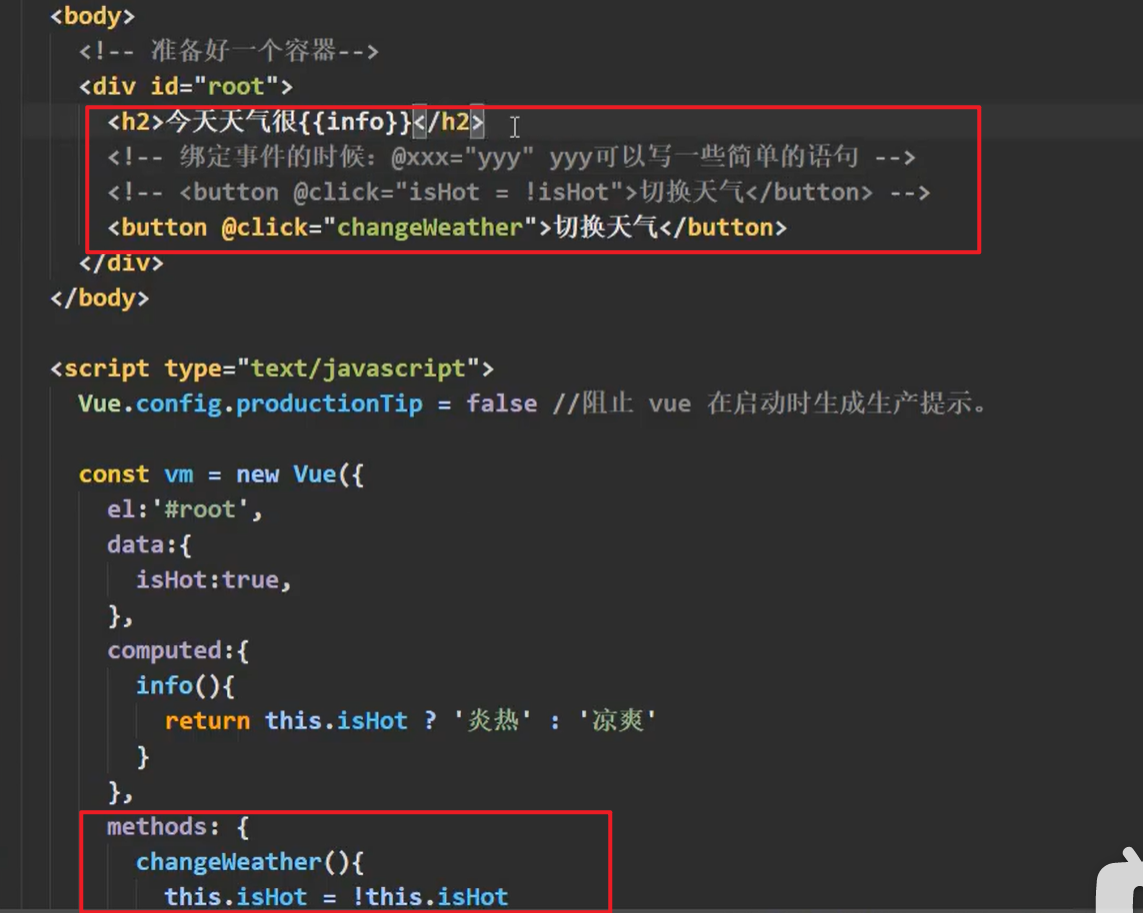Click the info(){ computed property
1143x913 pixels.
pyautogui.click(x=185, y=685)
